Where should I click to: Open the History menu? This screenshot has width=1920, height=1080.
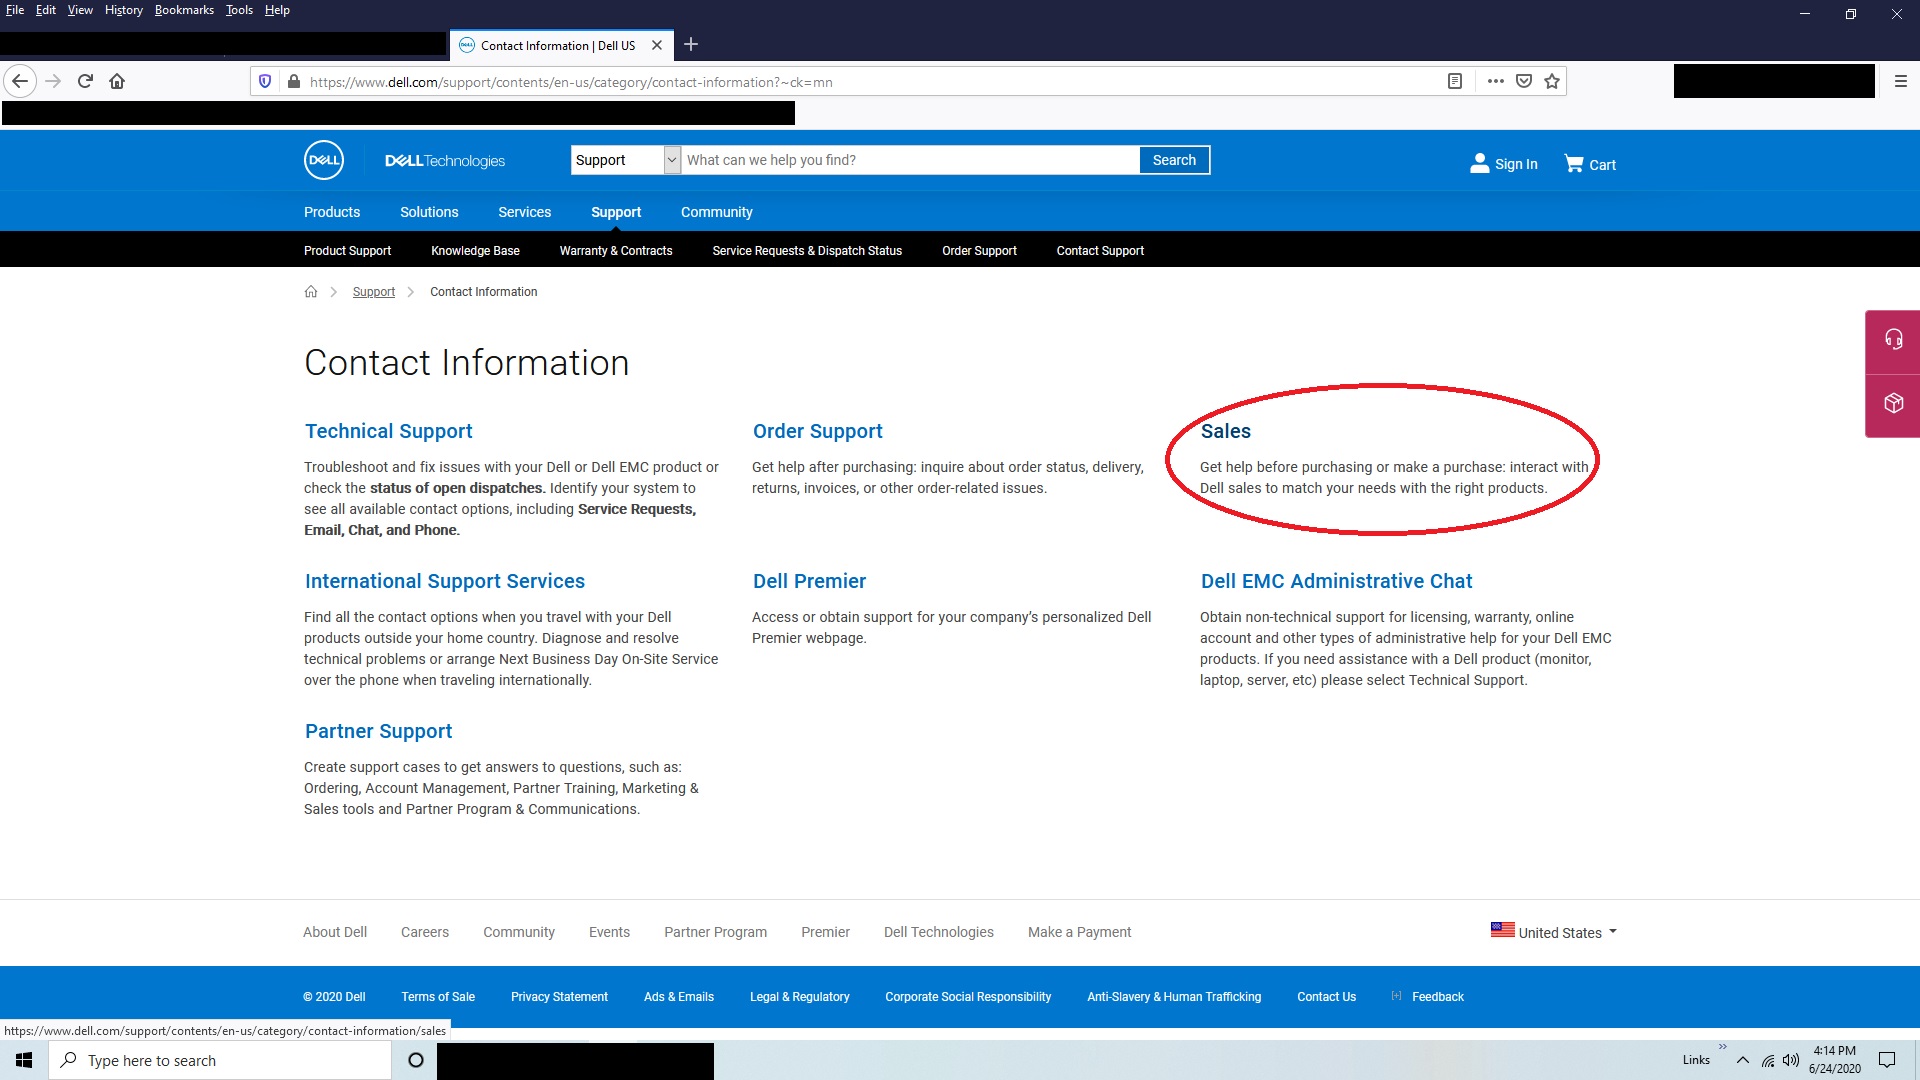coord(124,10)
